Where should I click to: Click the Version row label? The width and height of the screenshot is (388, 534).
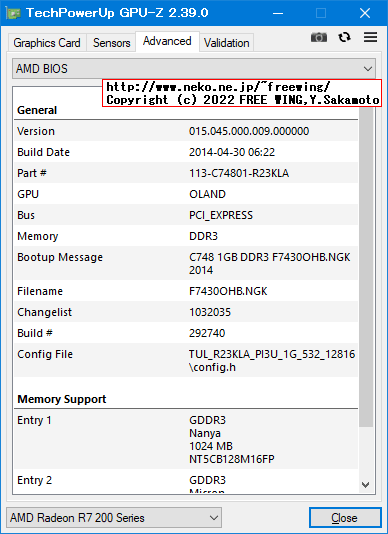click(x=36, y=131)
